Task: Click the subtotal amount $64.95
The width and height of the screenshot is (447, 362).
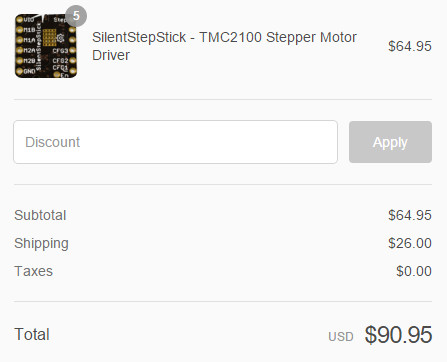Action: click(410, 215)
